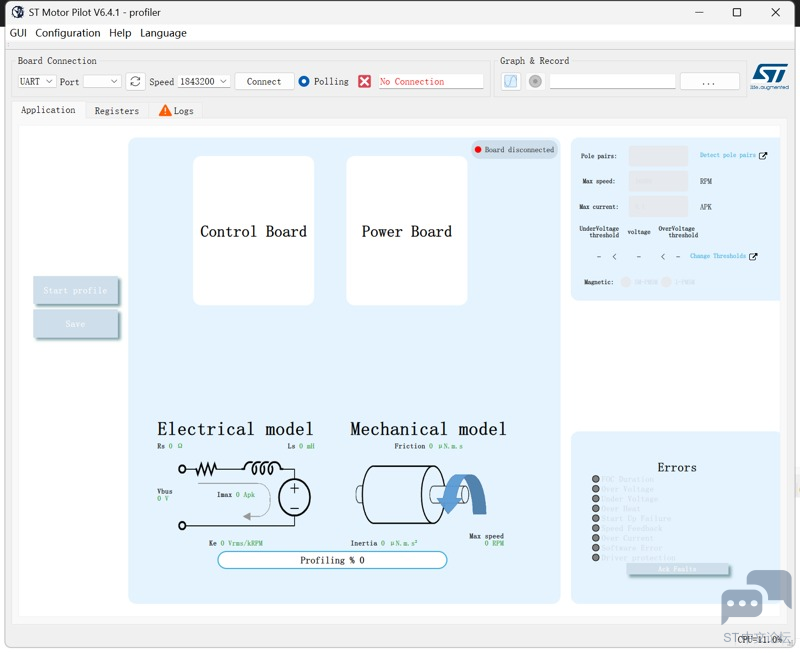Screen dimensions: 800x653
Task: Click the record circle icon
Action: [x=535, y=81]
